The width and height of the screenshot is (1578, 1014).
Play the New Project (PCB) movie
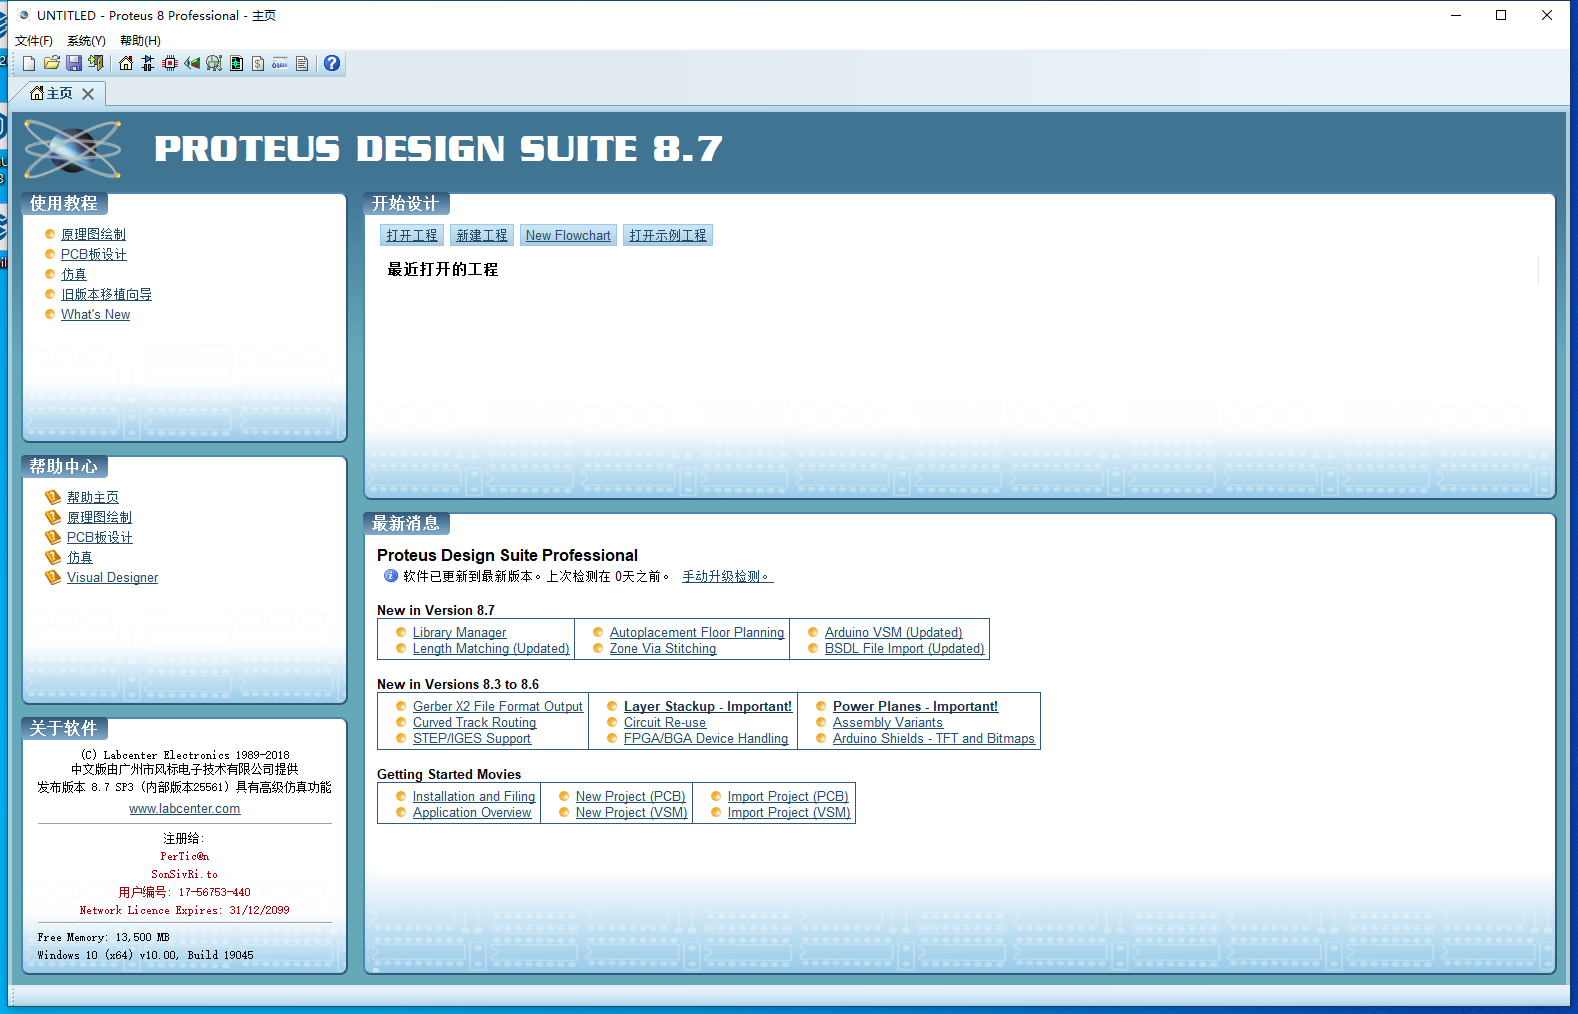(631, 796)
